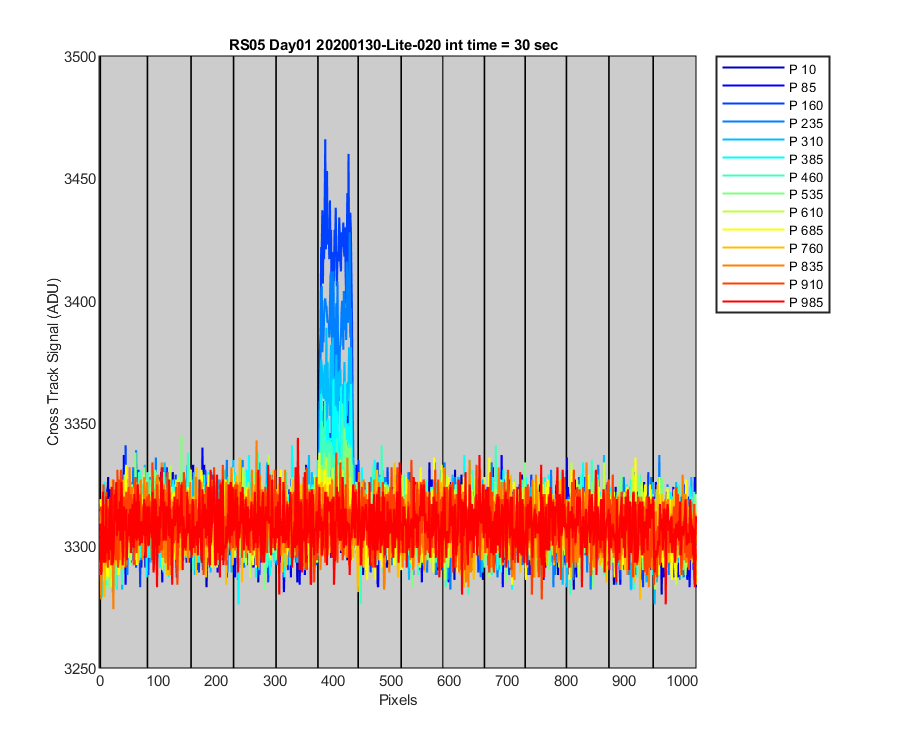The width and height of the screenshot is (900, 750).
Task: Select the 'P 235' legend entry
Action: (x=773, y=123)
